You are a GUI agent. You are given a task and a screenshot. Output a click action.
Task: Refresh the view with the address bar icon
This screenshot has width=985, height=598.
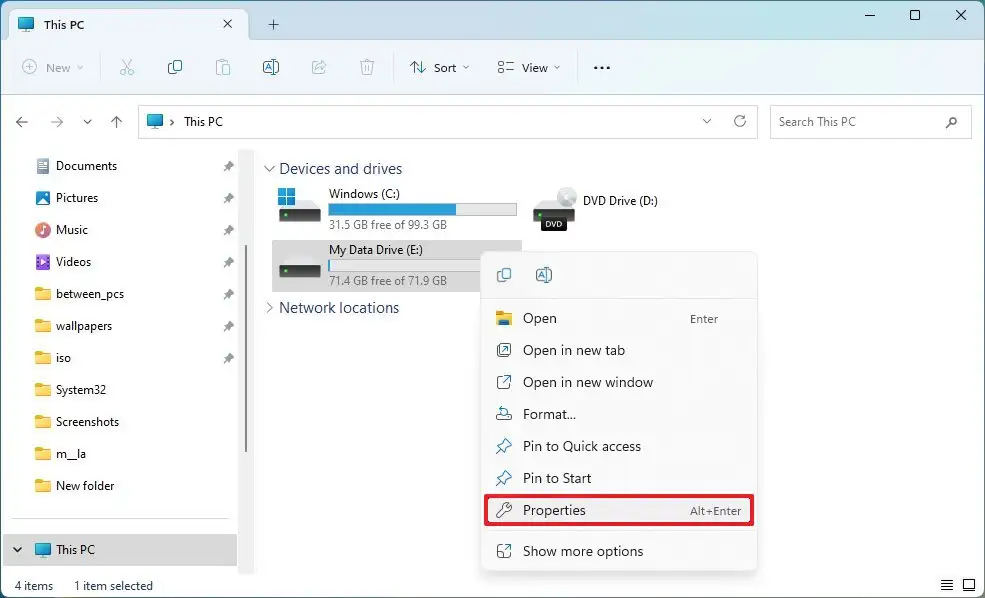[x=740, y=121]
